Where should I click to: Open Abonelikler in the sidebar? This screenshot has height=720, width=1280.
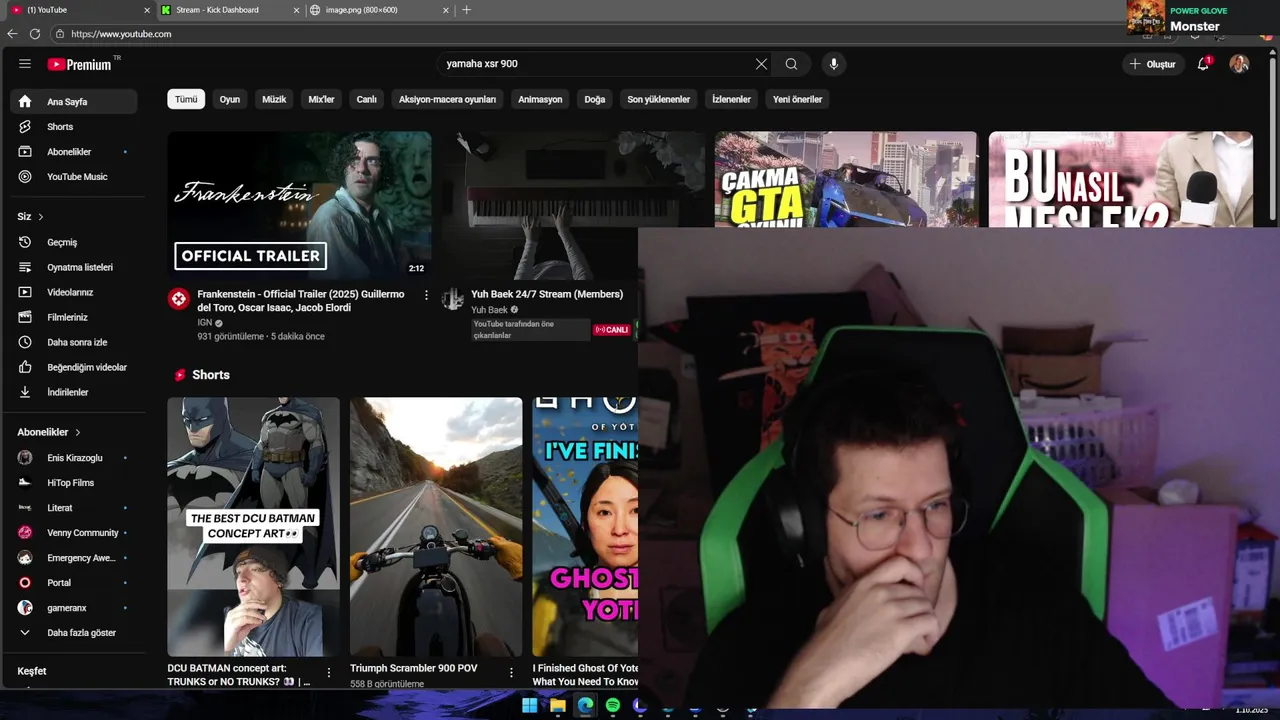tap(74, 152)
